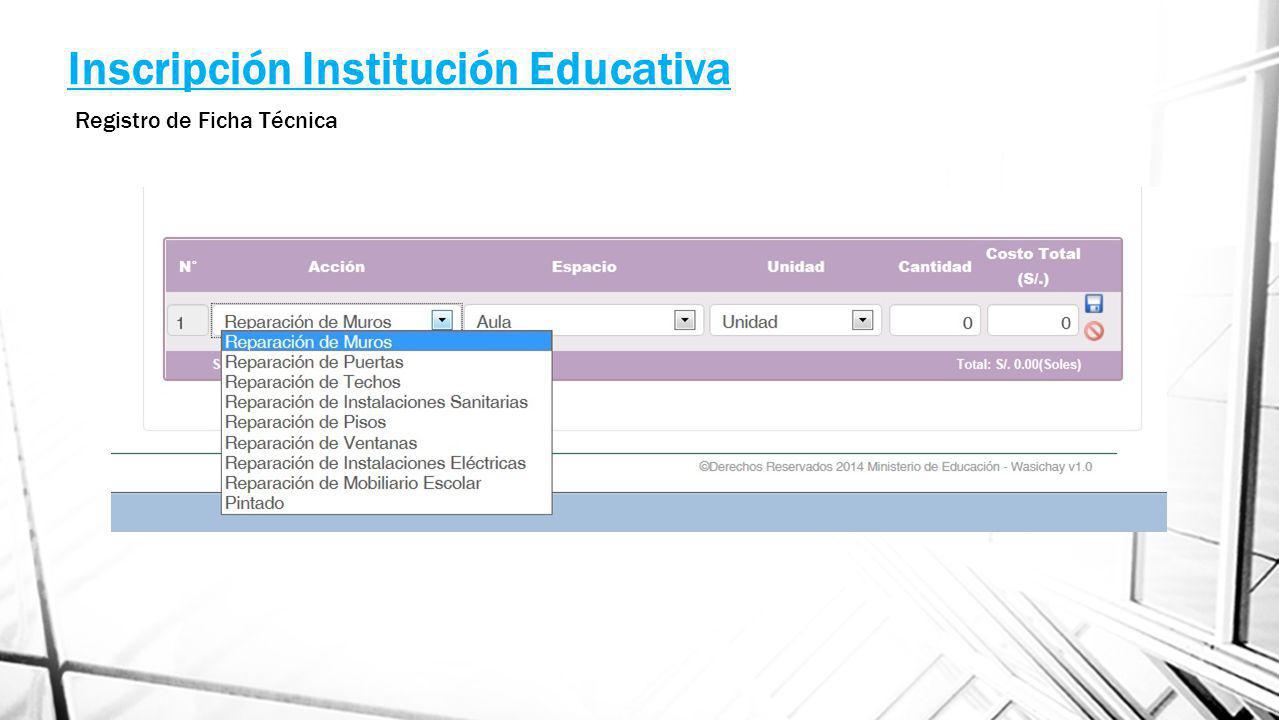Choose Reparación de Pisos entry
Image resolution: width=1279 pixels, height=720 pixels.
tap(387, 422)
